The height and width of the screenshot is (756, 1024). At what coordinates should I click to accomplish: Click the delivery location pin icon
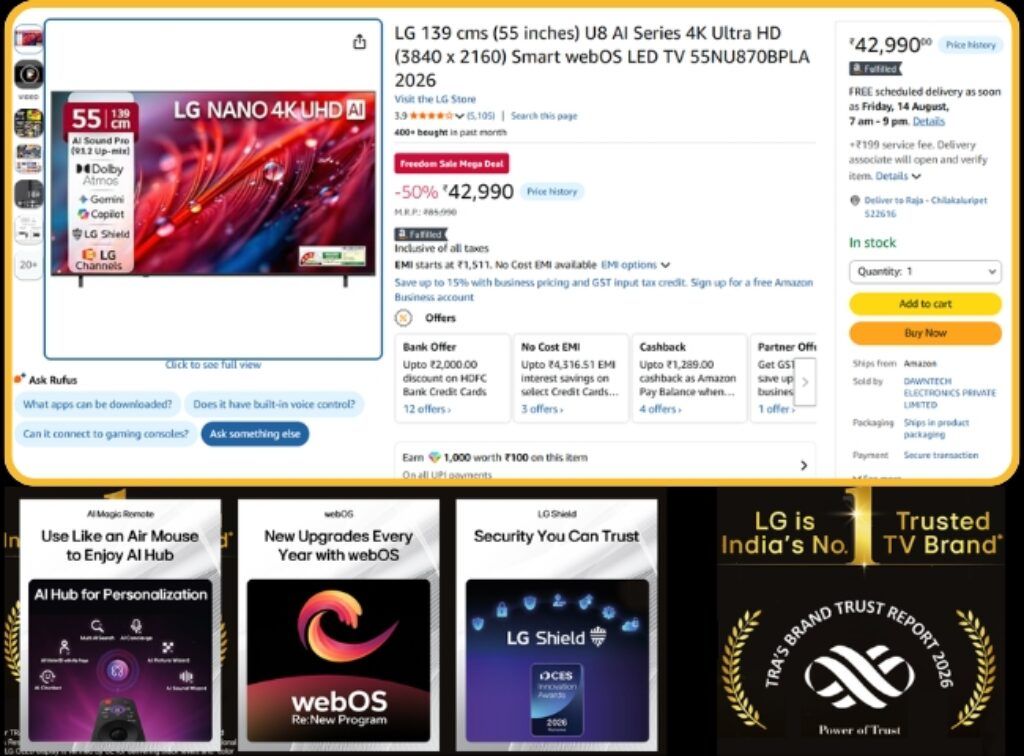(854, 200)
